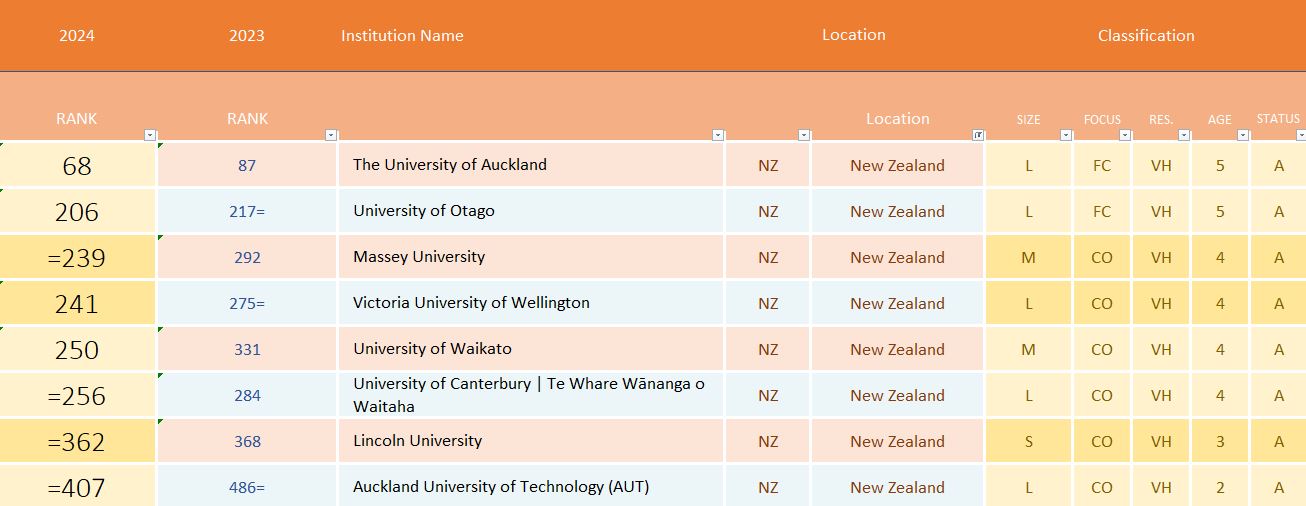Image resolution: width=1306 pixels, height=506 pixels.
Task: Open the AGE column filter arrow
Action: 1244,135
